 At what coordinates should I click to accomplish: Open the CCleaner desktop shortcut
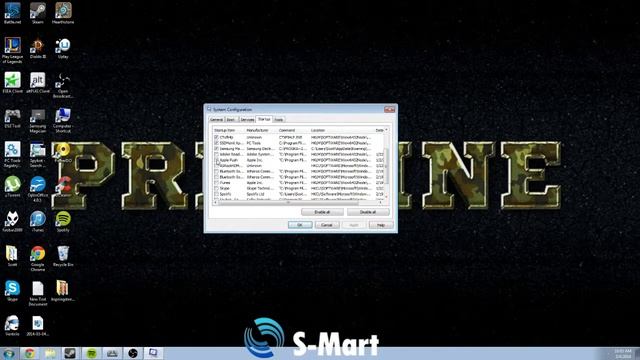click(x=63, y=187)
